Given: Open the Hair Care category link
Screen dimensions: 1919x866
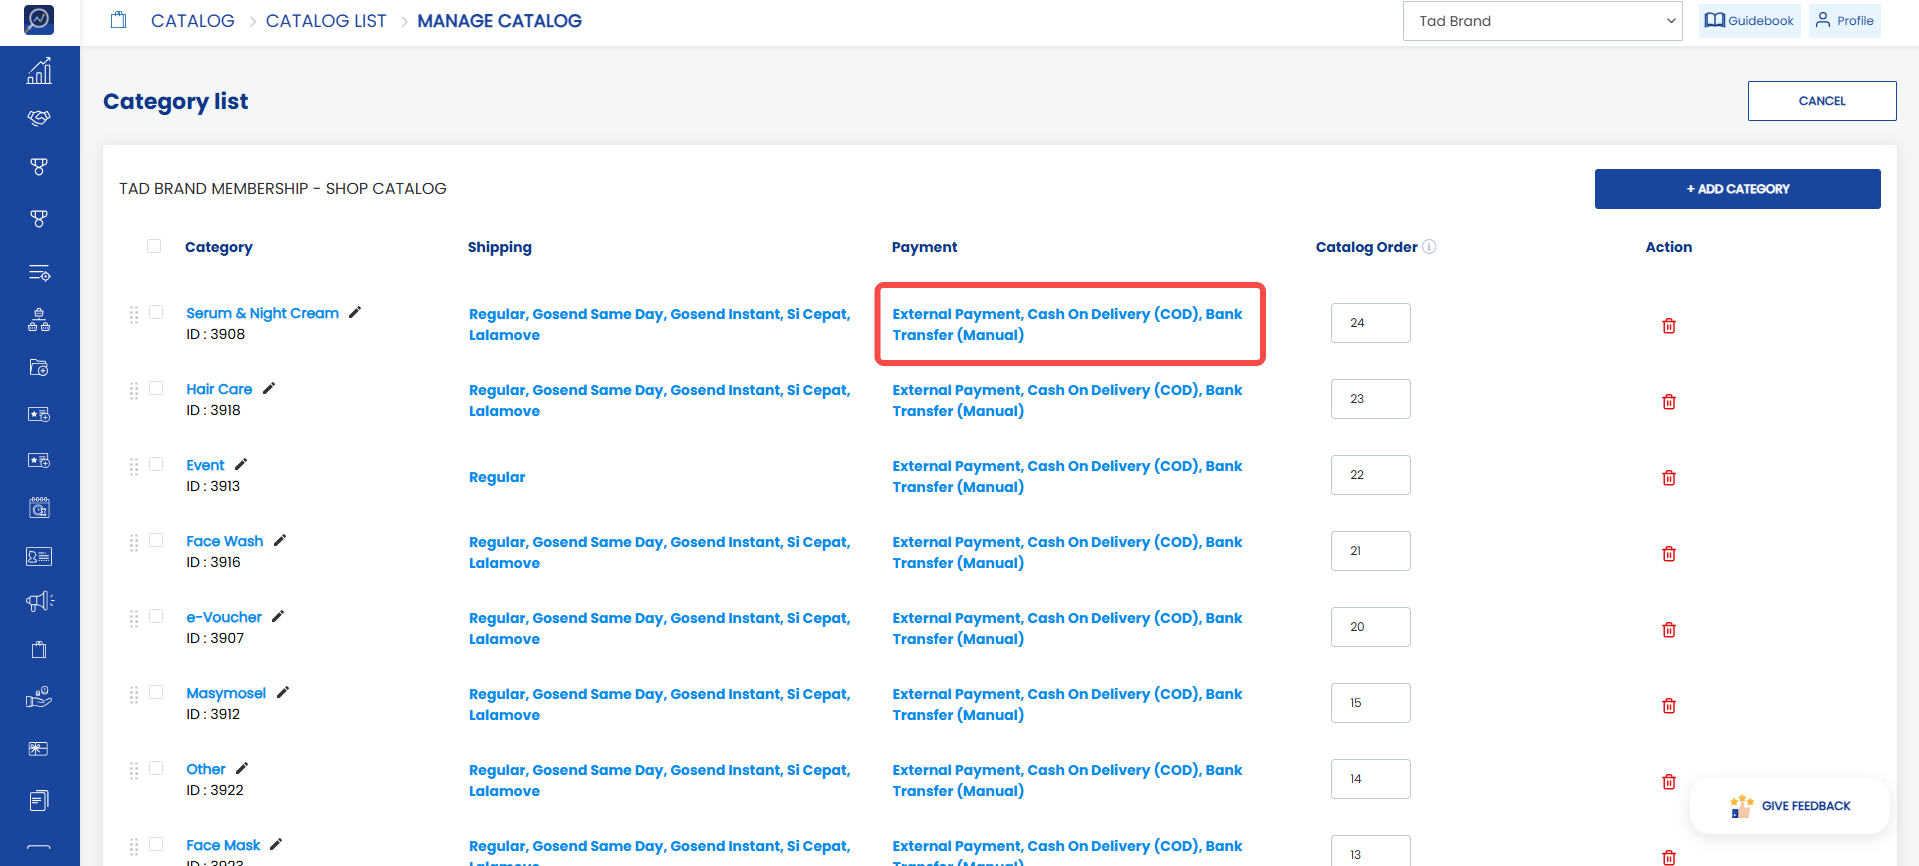Looking at the screenshot, I should pyautogui.click(x=219, y=389).
